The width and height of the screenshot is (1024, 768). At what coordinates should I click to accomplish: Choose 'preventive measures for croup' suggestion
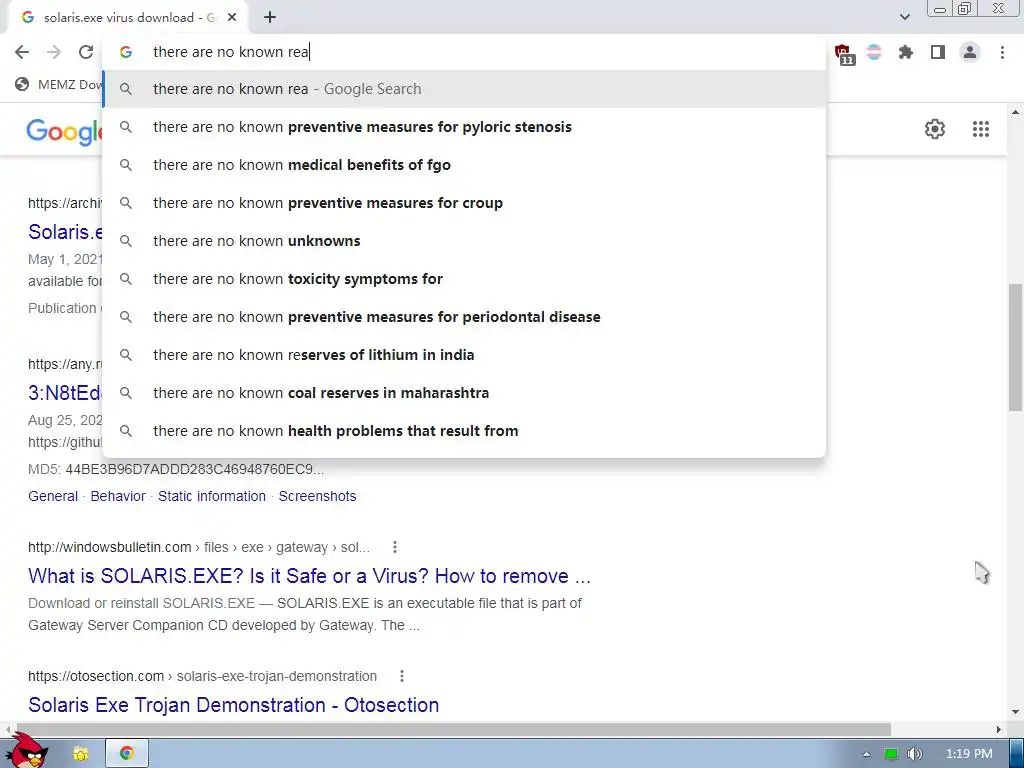tap(464, 203)
